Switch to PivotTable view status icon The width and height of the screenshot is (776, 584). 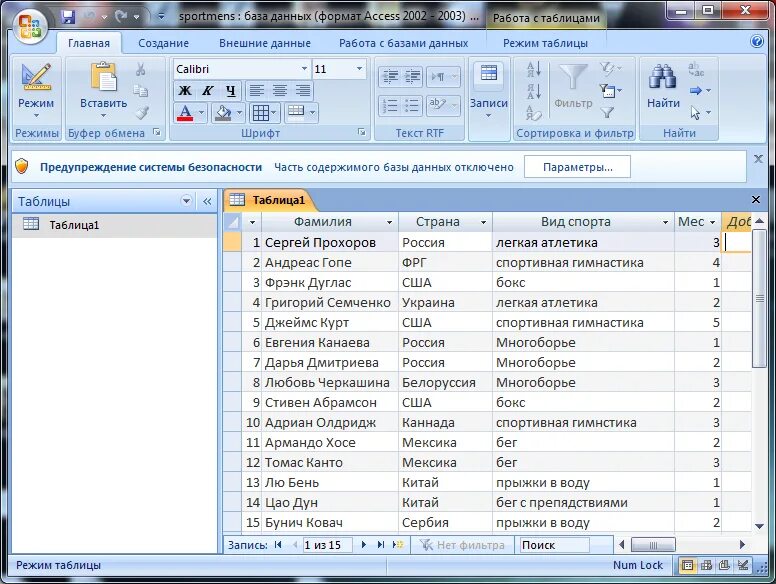pyautogui.click(x=706, y=565)
